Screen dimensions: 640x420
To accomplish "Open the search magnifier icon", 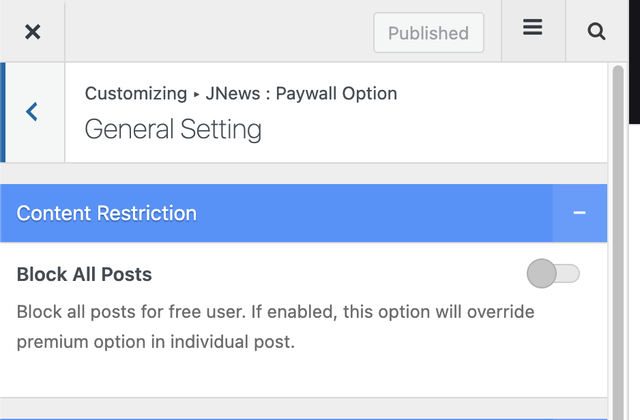I will (x=596, y=31).
